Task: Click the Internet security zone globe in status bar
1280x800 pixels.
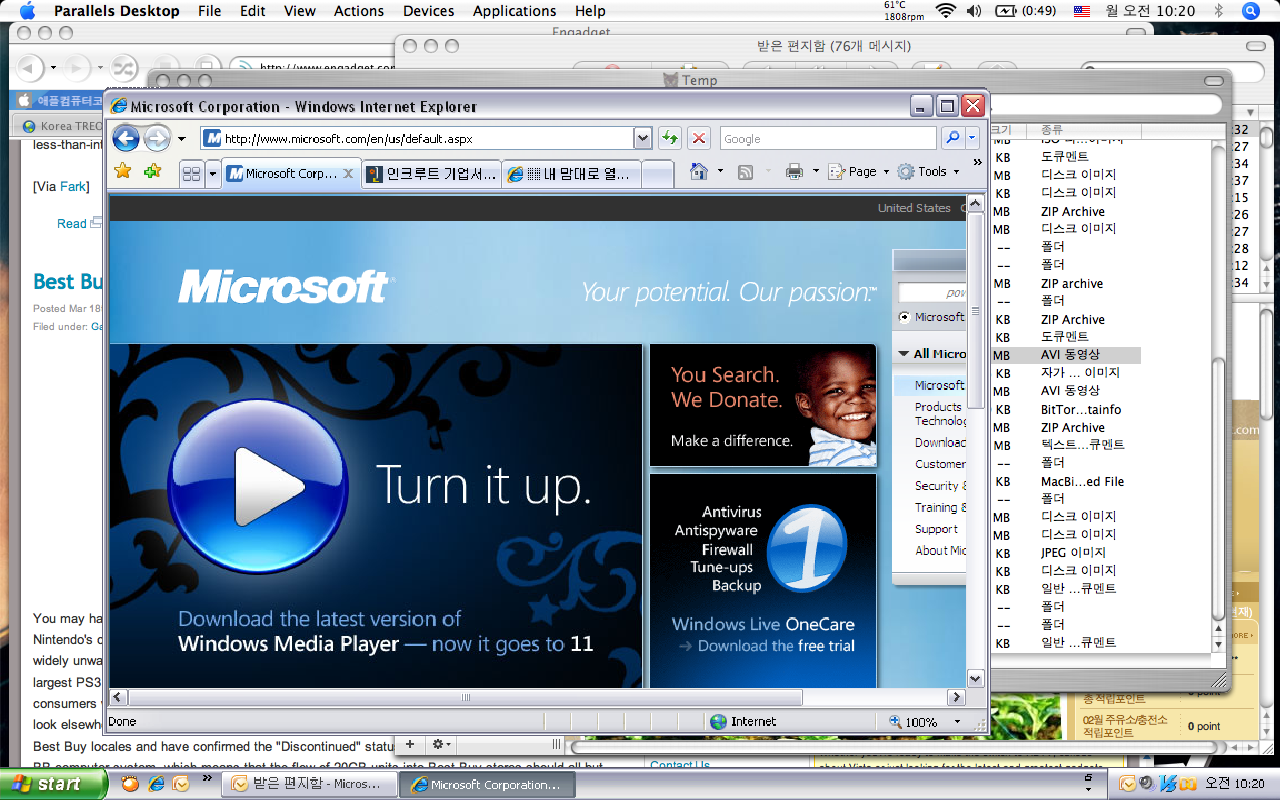Action: [x=718, y=721]
